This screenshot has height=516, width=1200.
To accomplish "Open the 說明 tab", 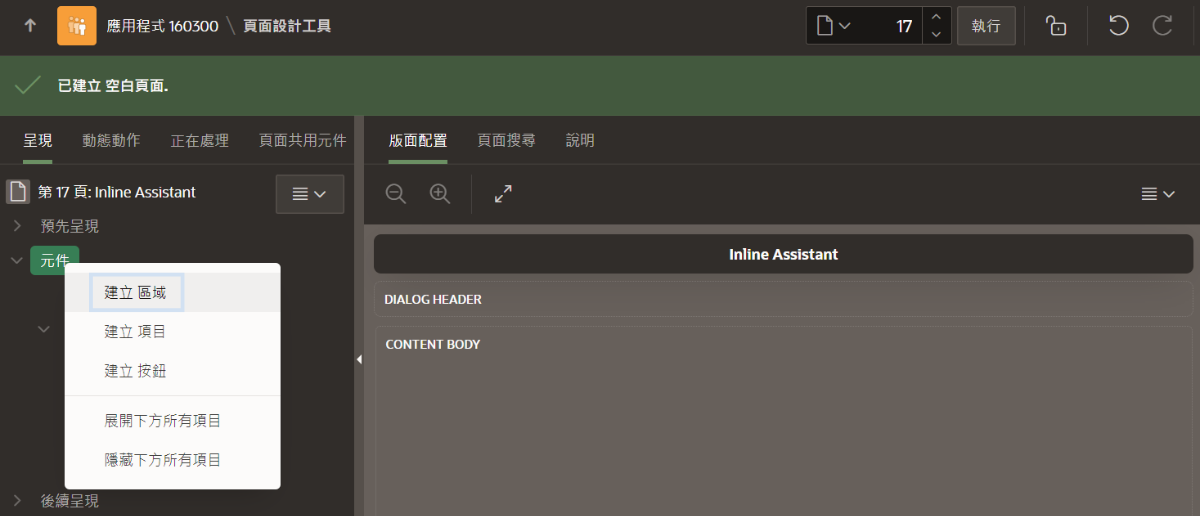I will (580, 141).
